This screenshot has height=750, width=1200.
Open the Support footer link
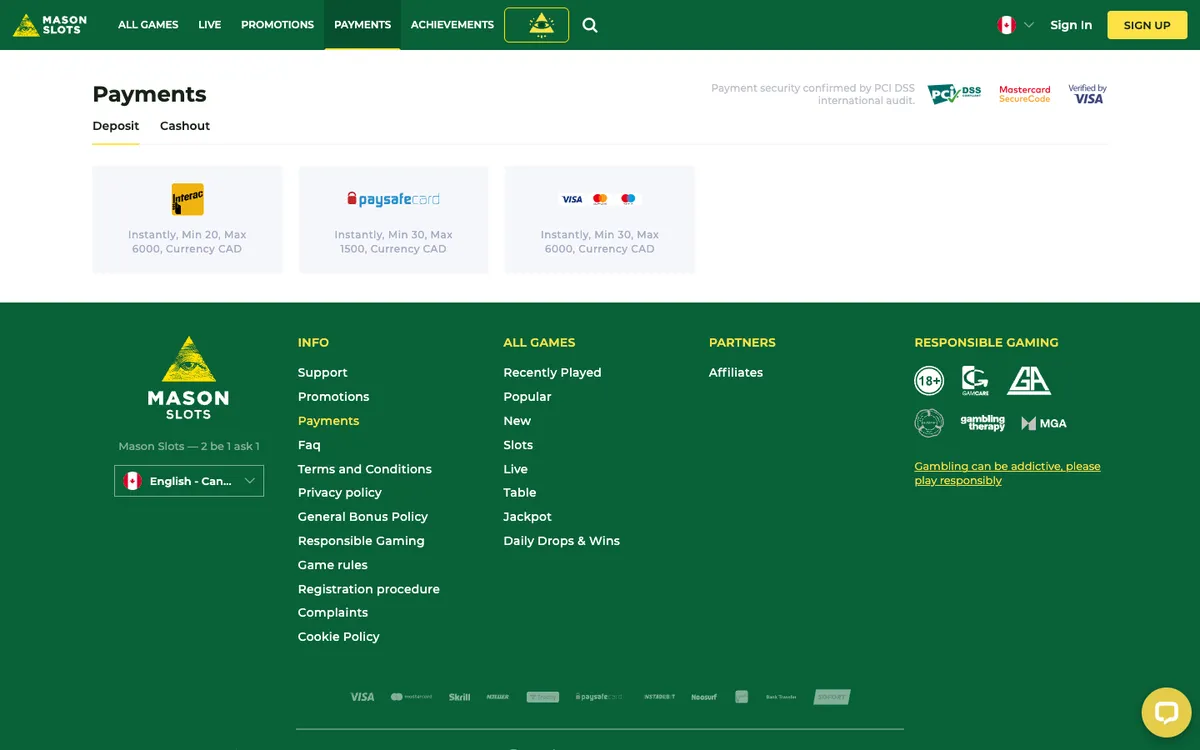coord(323,372)
